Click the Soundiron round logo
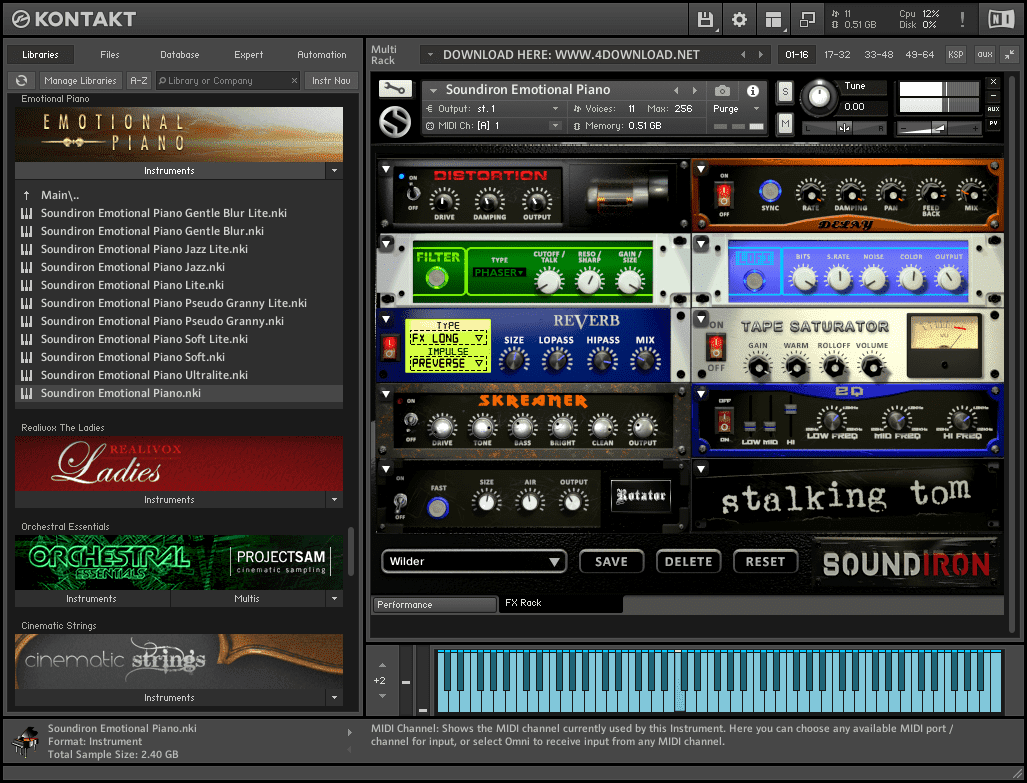Viewport: 1027px width, 783px height. (395, 121)
